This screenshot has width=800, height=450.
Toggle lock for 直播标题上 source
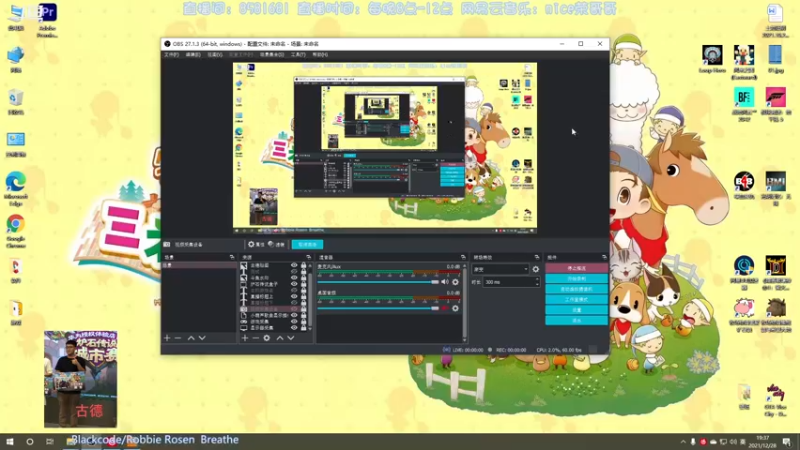pos(304,296)
